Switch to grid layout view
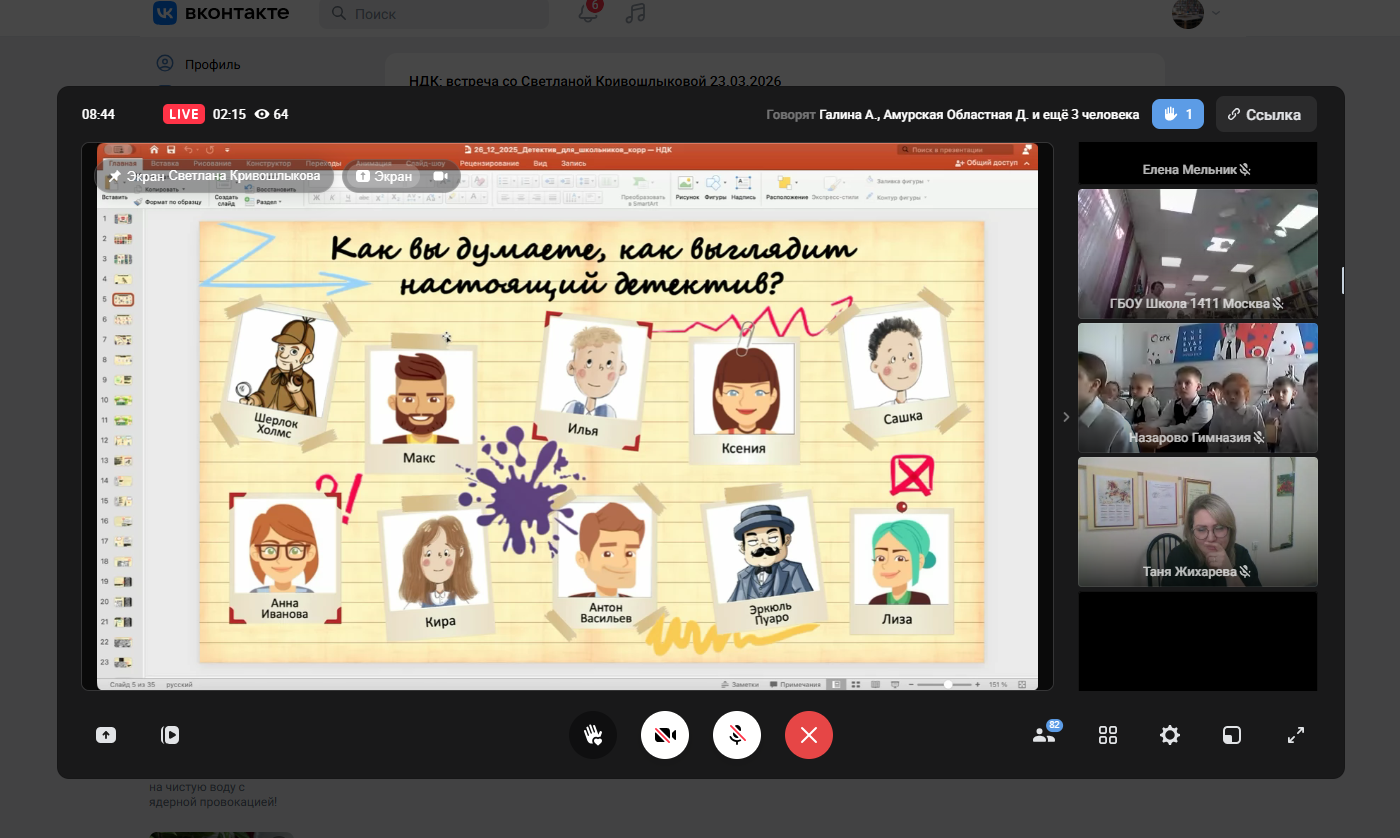The width and height of the screenshot is (1400, 838). point(1107,736)
